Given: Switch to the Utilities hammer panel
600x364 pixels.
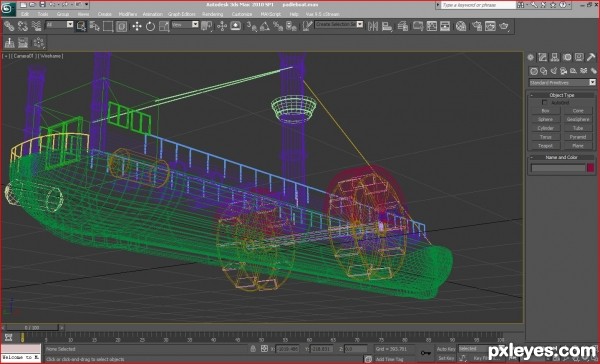Looking at the screenshot, I should pos(591,57).
